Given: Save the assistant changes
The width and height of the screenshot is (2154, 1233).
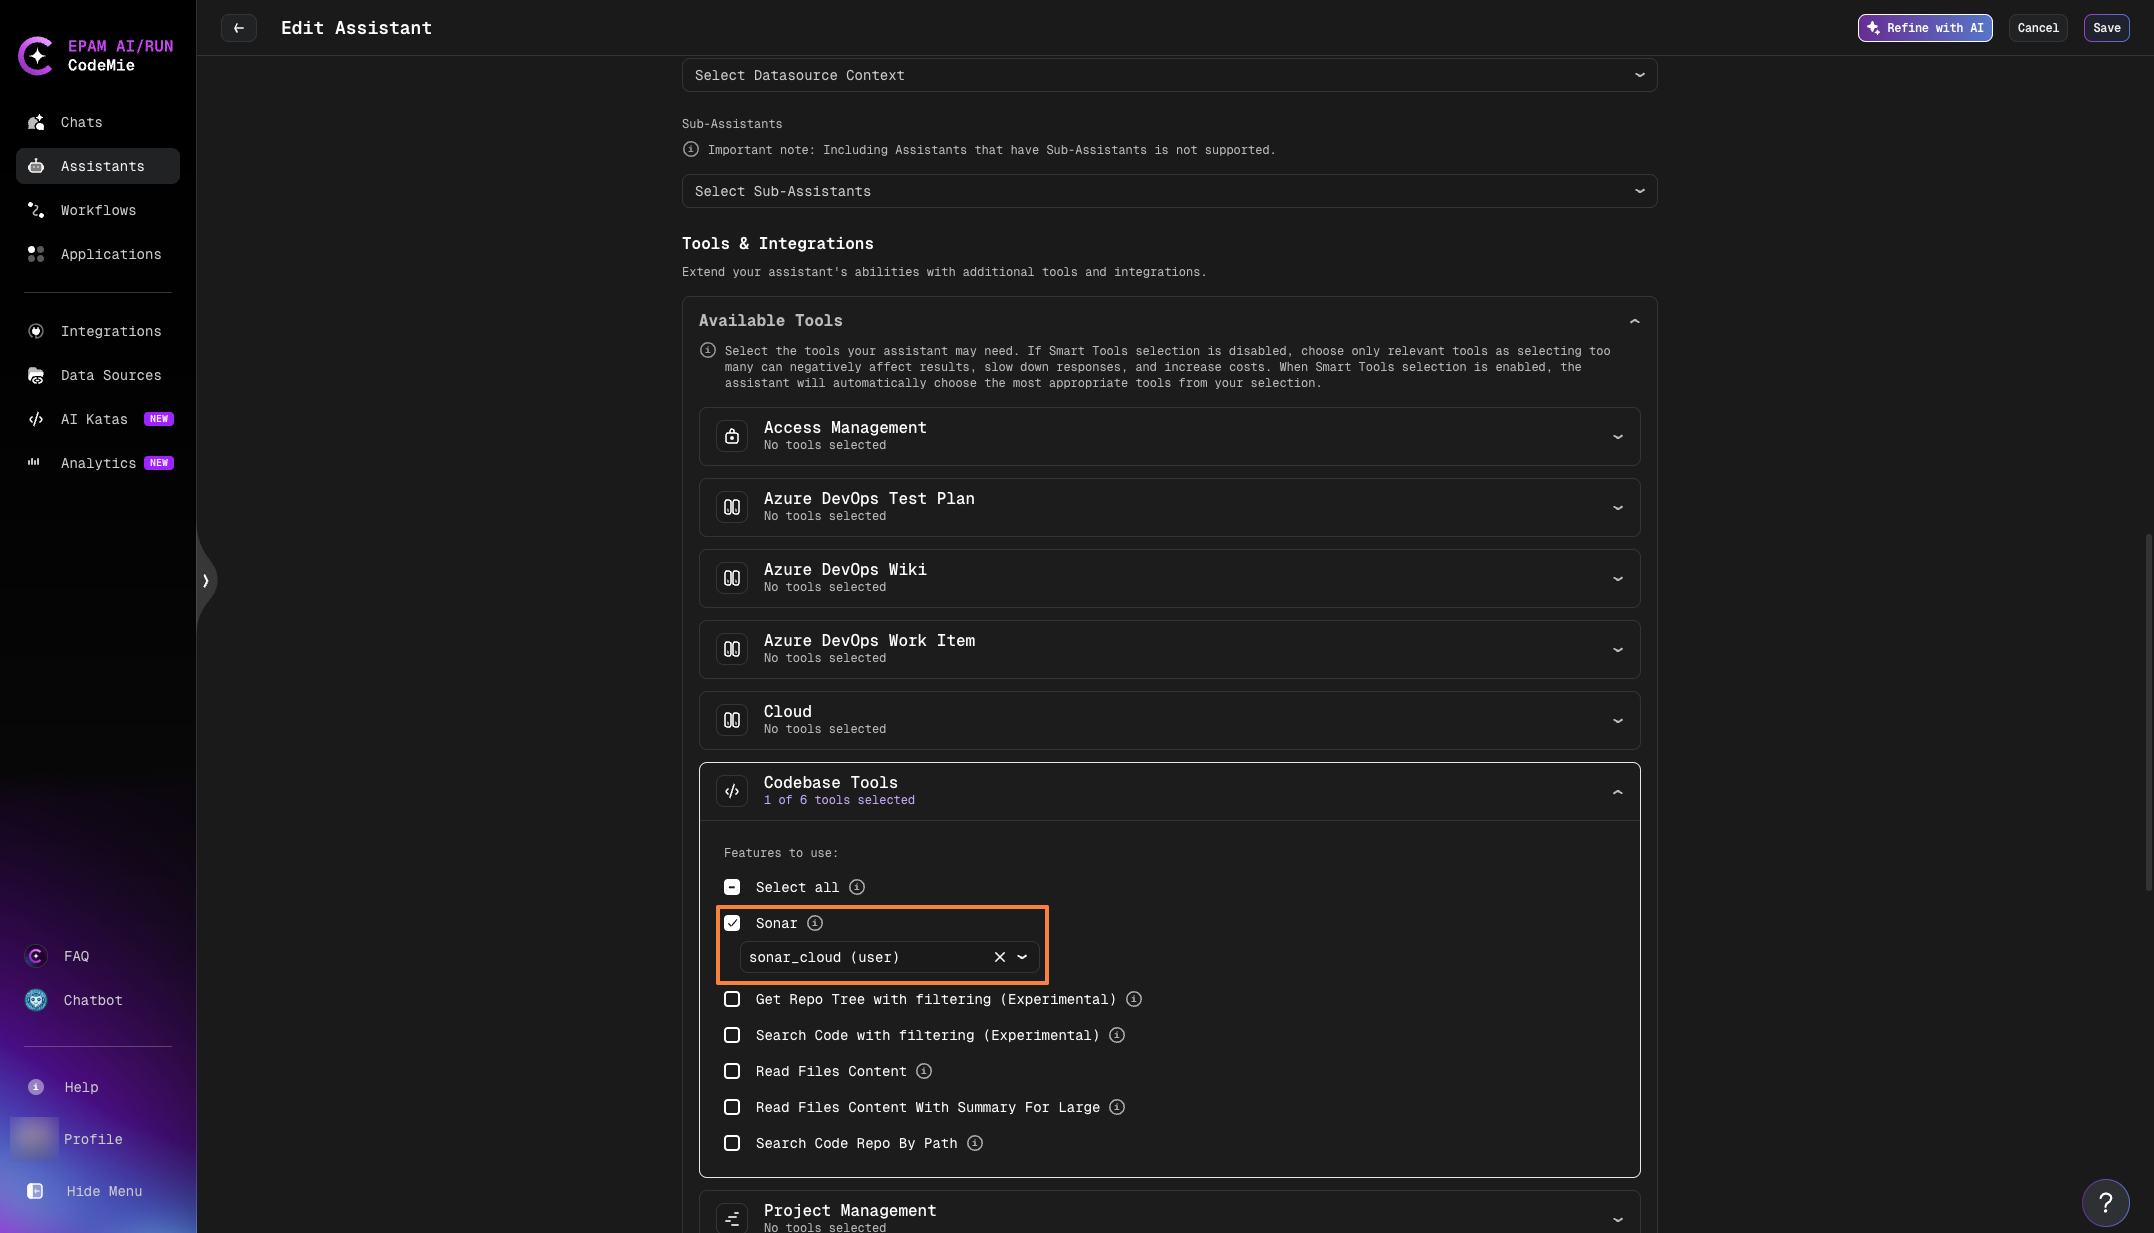Looking at the screenshot, I should click(2105, 28).
